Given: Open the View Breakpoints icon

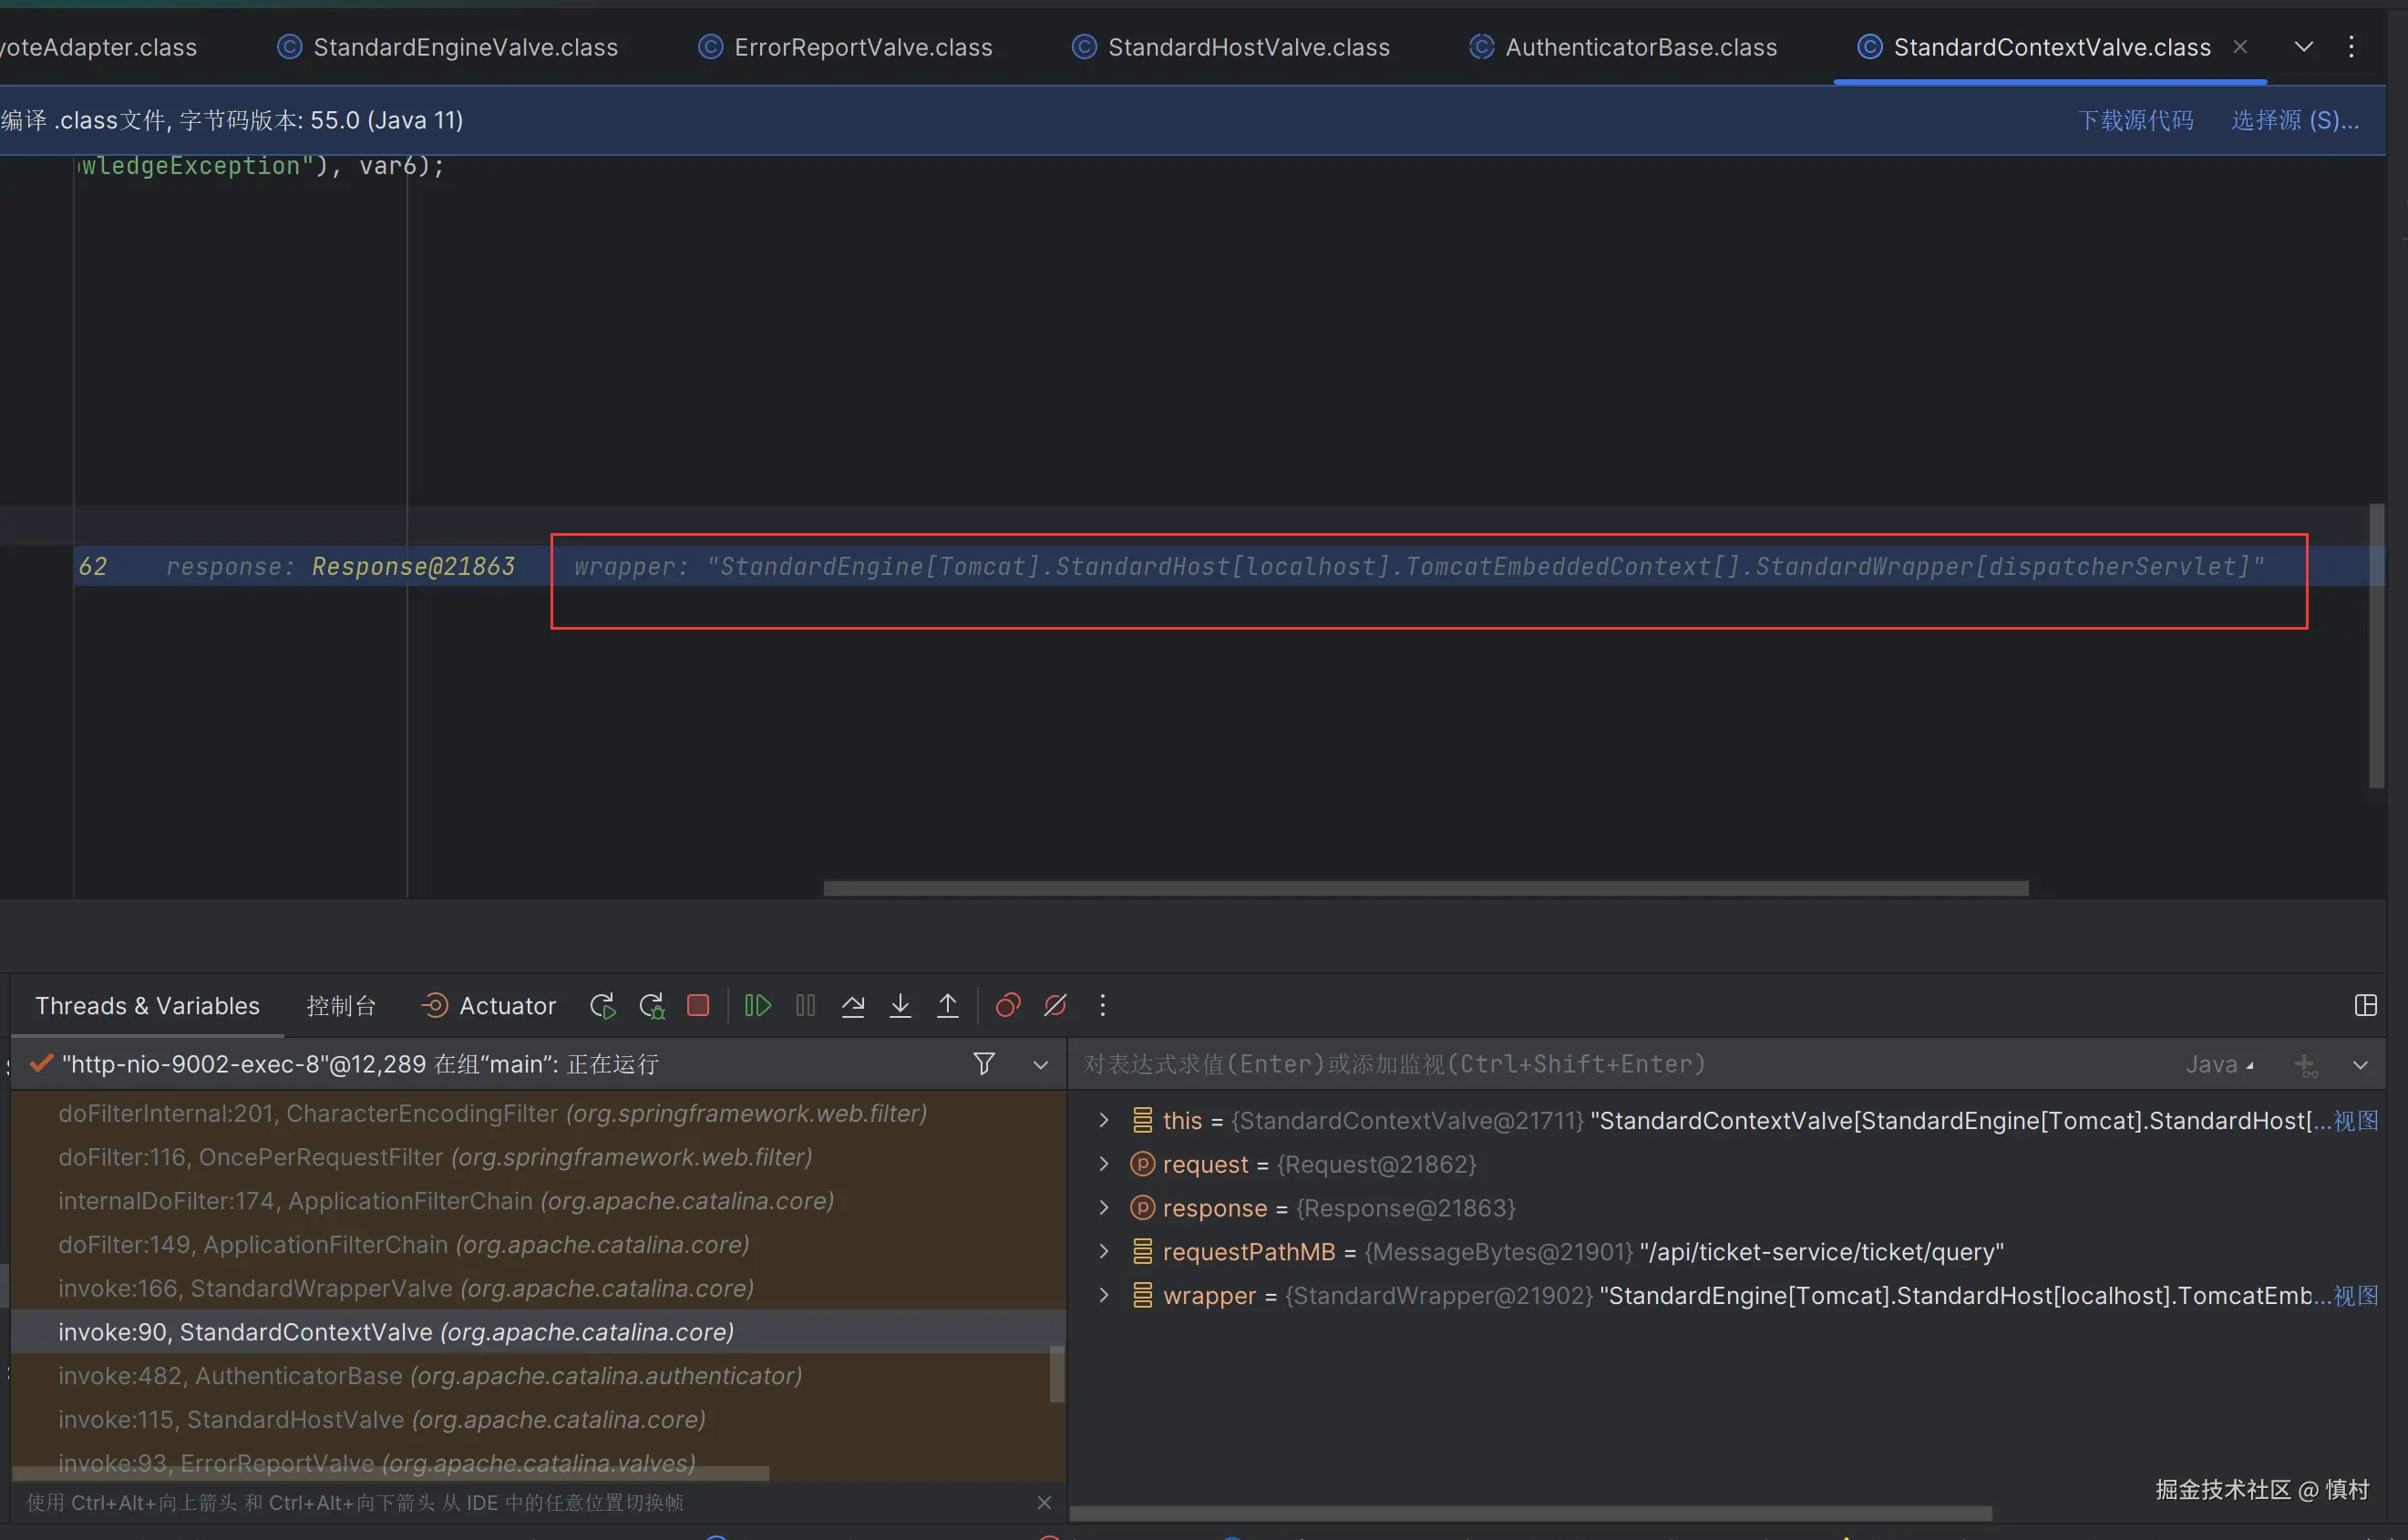Looking at the screenshot, I should click(x=1008, y=1005).
